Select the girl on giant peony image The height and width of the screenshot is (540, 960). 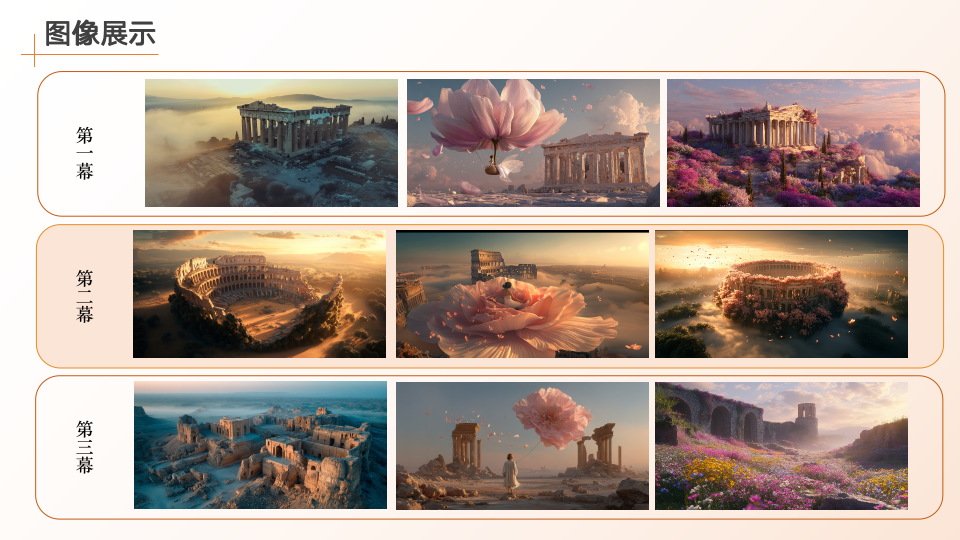(x=522, y=294)
